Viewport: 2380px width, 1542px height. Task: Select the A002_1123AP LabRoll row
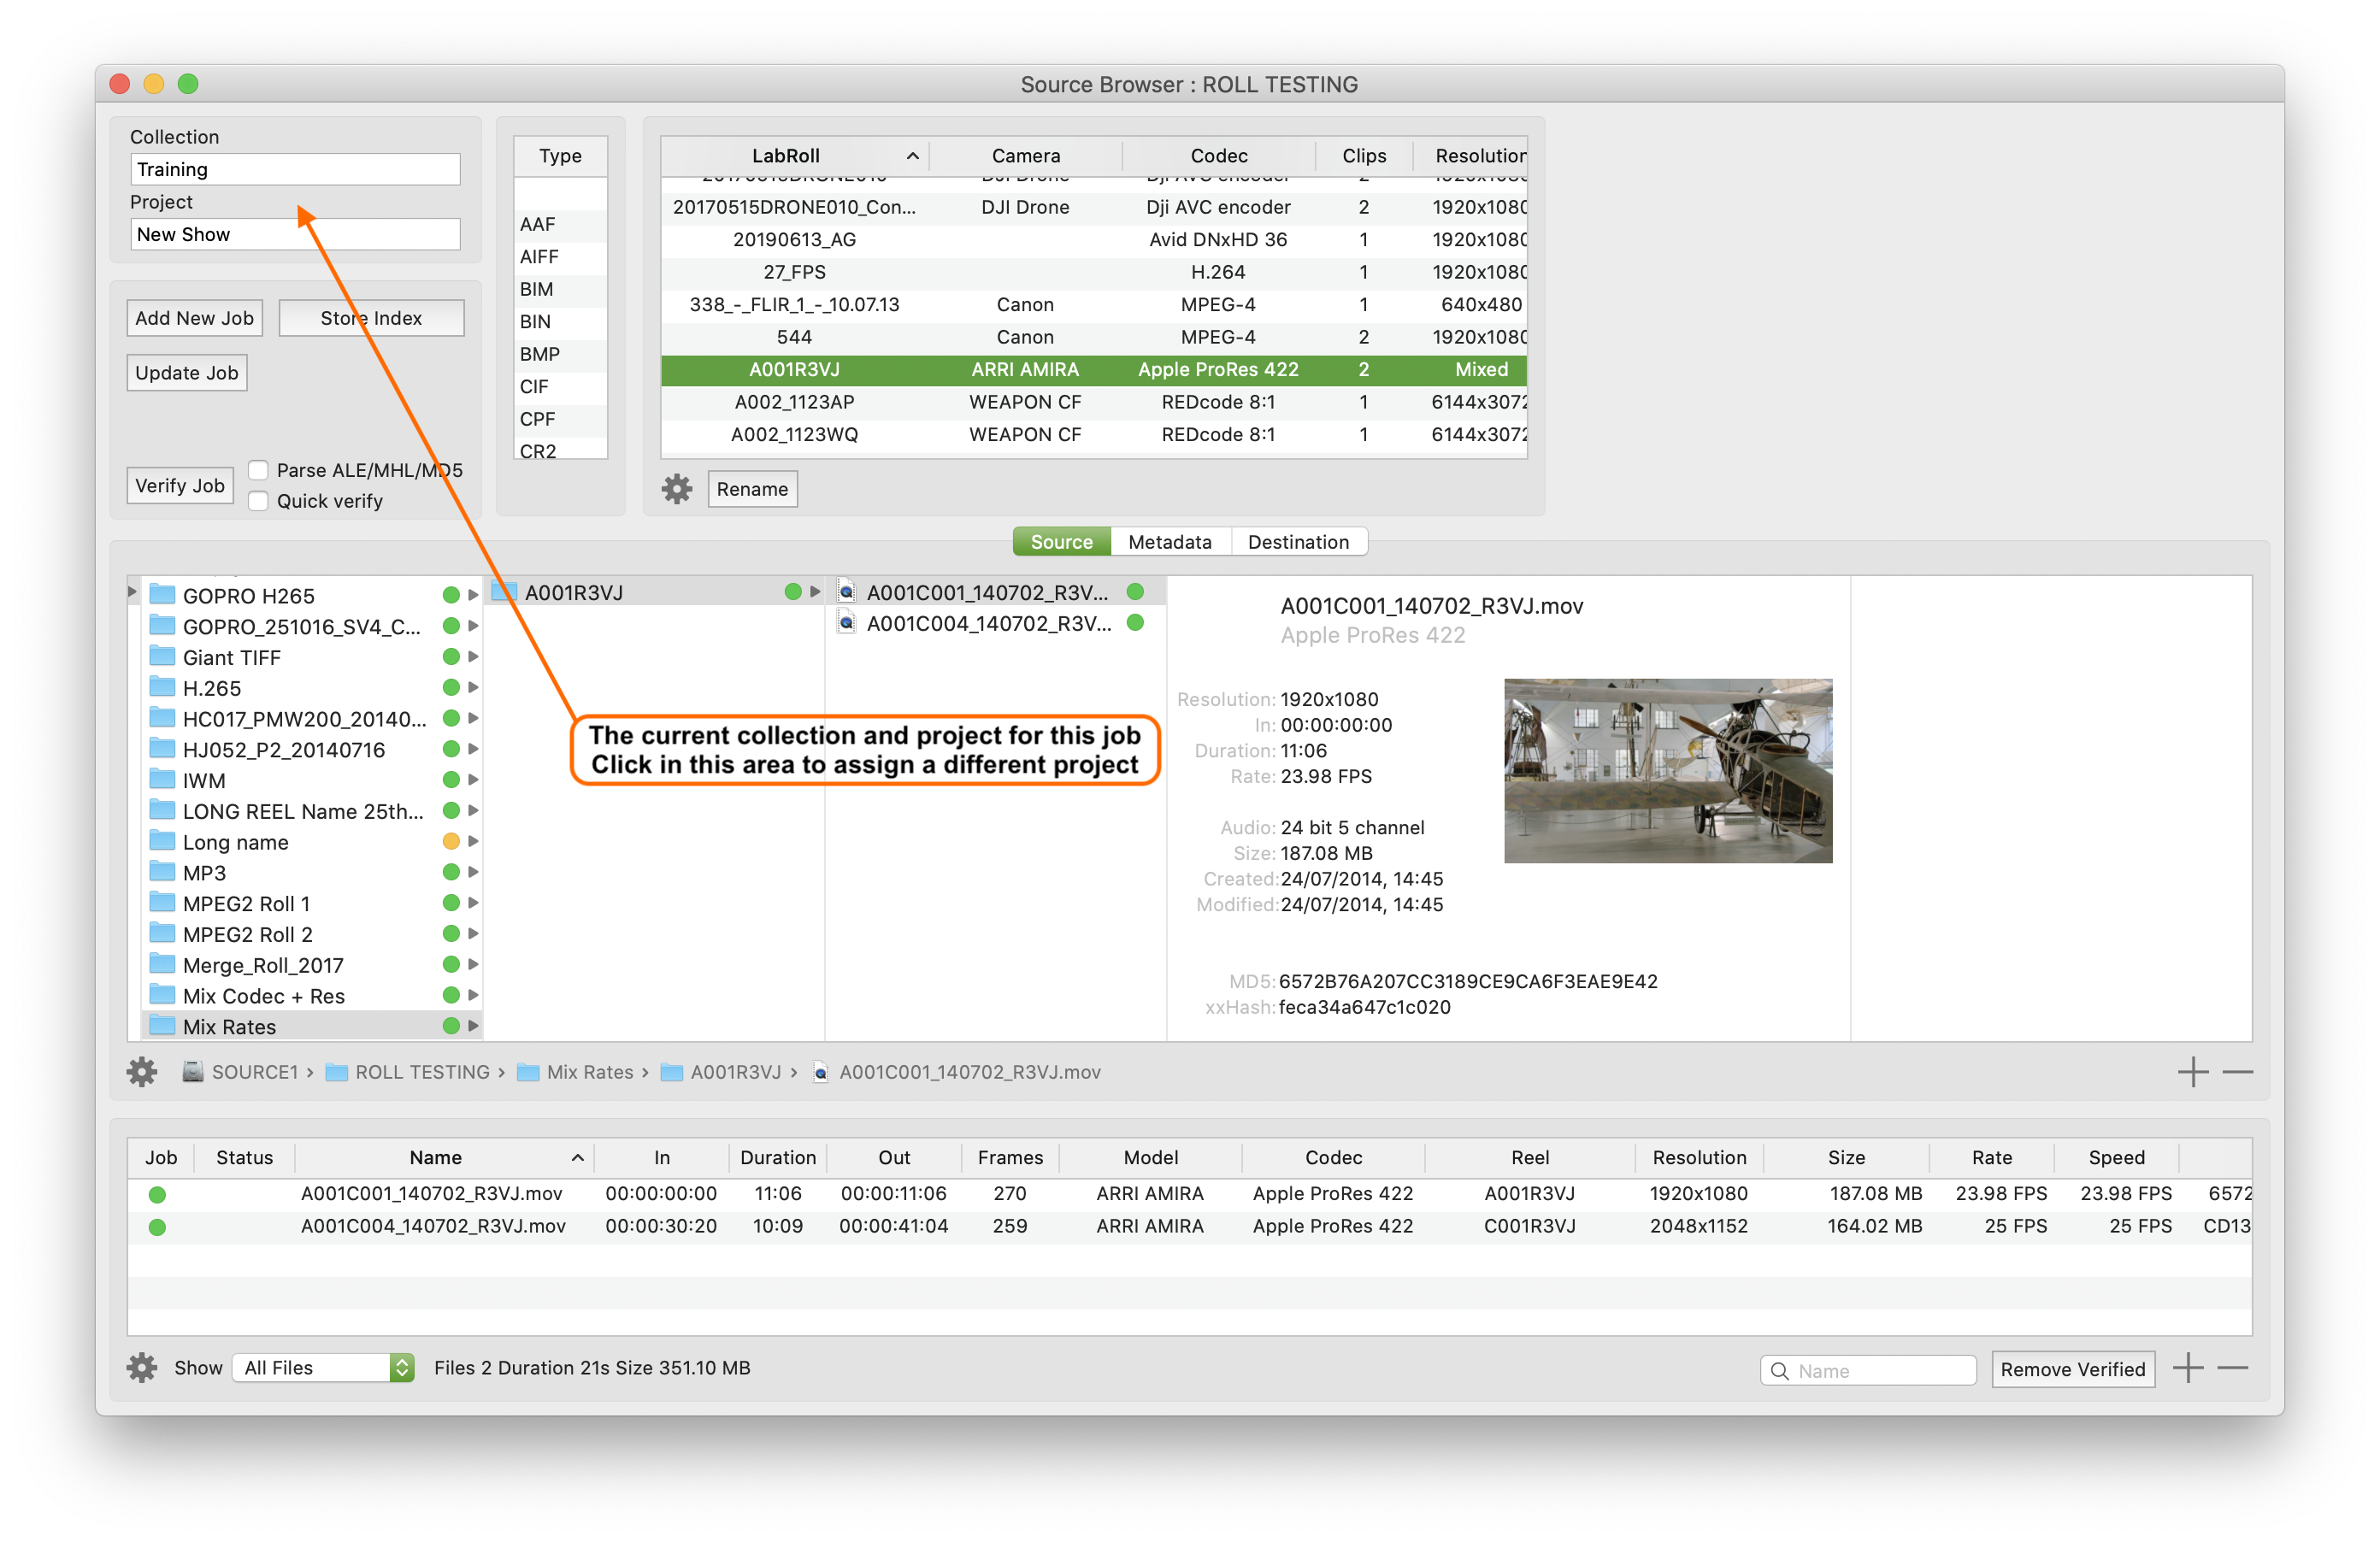(1093, 402)
